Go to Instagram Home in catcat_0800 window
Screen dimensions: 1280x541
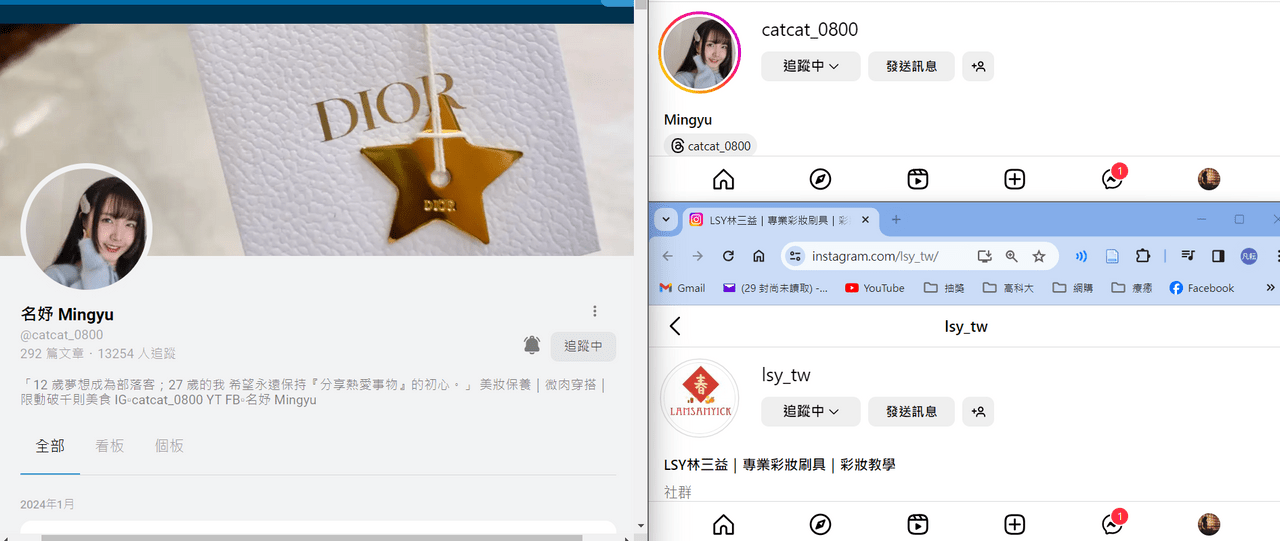point(723,180)
